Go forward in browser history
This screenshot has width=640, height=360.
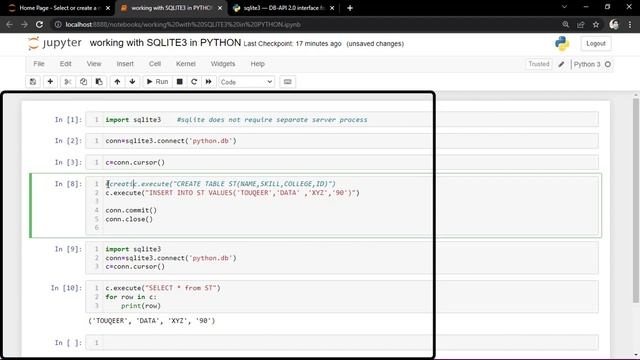tap(24, 24)
